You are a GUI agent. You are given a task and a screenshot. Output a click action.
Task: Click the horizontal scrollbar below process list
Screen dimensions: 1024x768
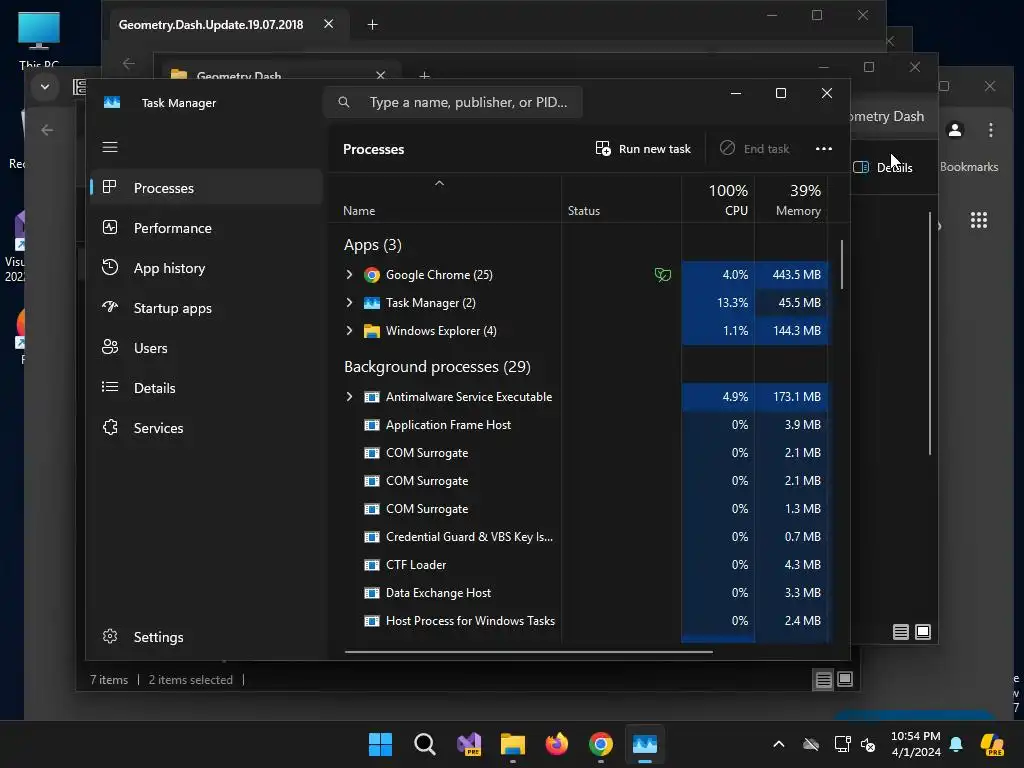click(x=528, y=651)
